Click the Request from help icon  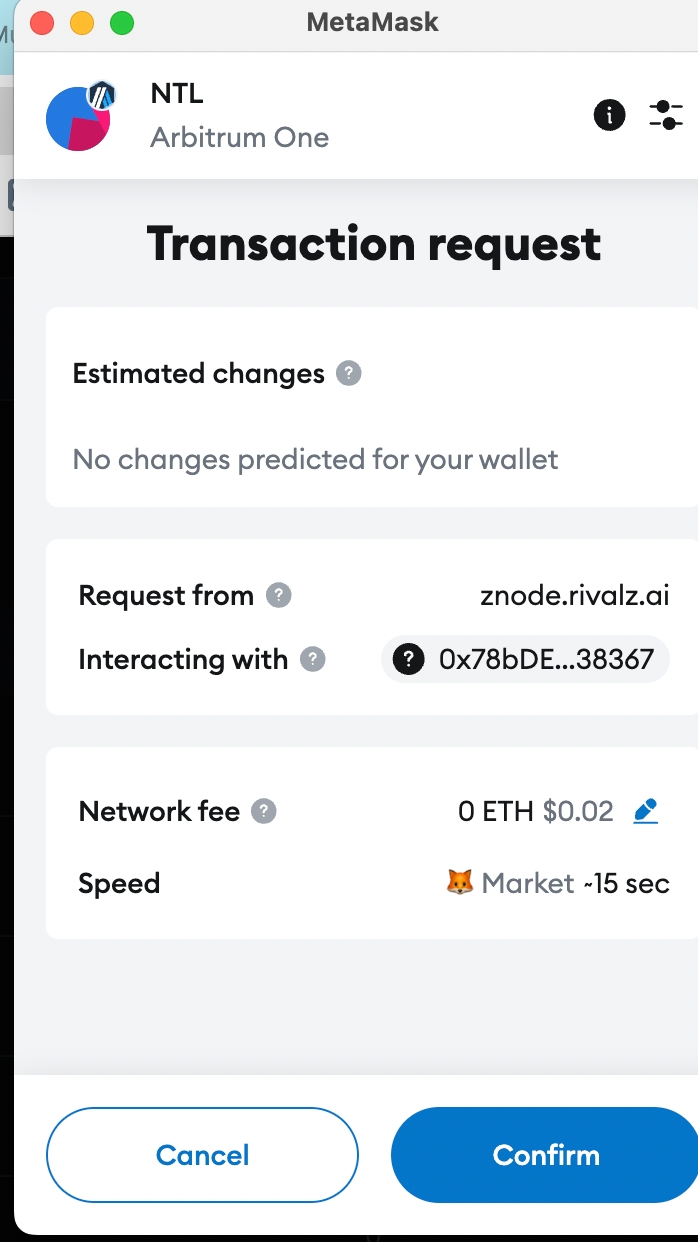(279, 596)
